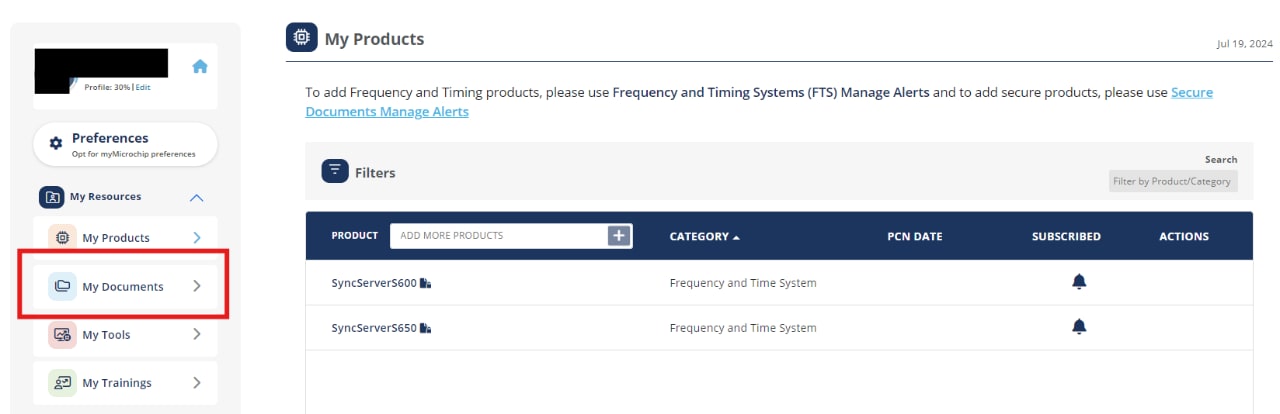The width and height of the screenshot is (1280, 414).
Task: Click the home icon in profile card
Action: tap(200, 67)
